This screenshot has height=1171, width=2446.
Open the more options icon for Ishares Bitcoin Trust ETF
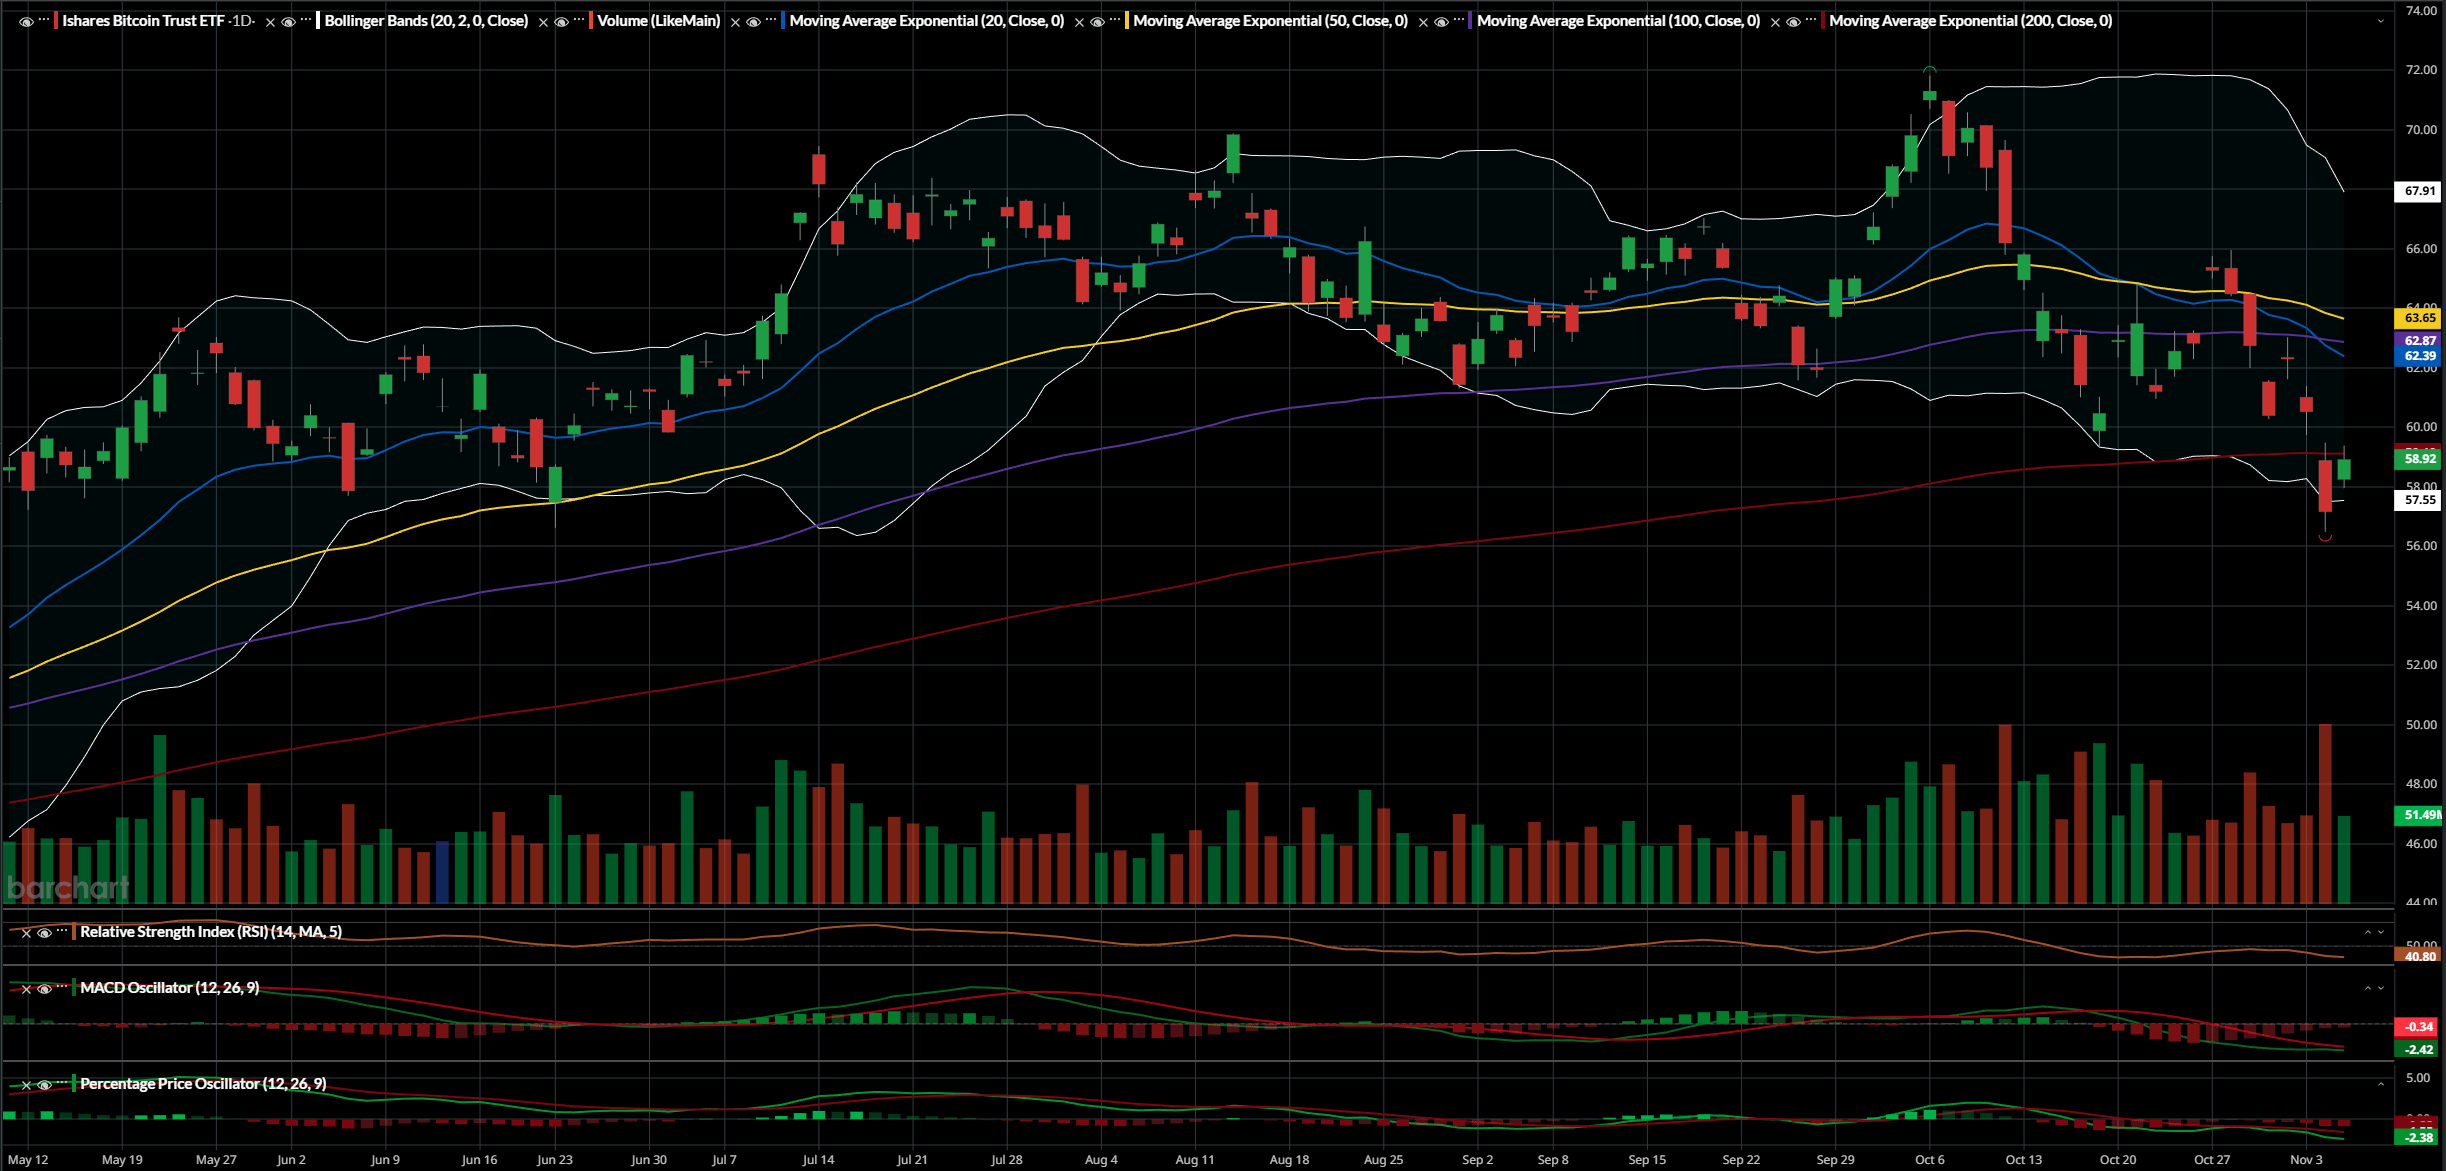click(43, 20)
